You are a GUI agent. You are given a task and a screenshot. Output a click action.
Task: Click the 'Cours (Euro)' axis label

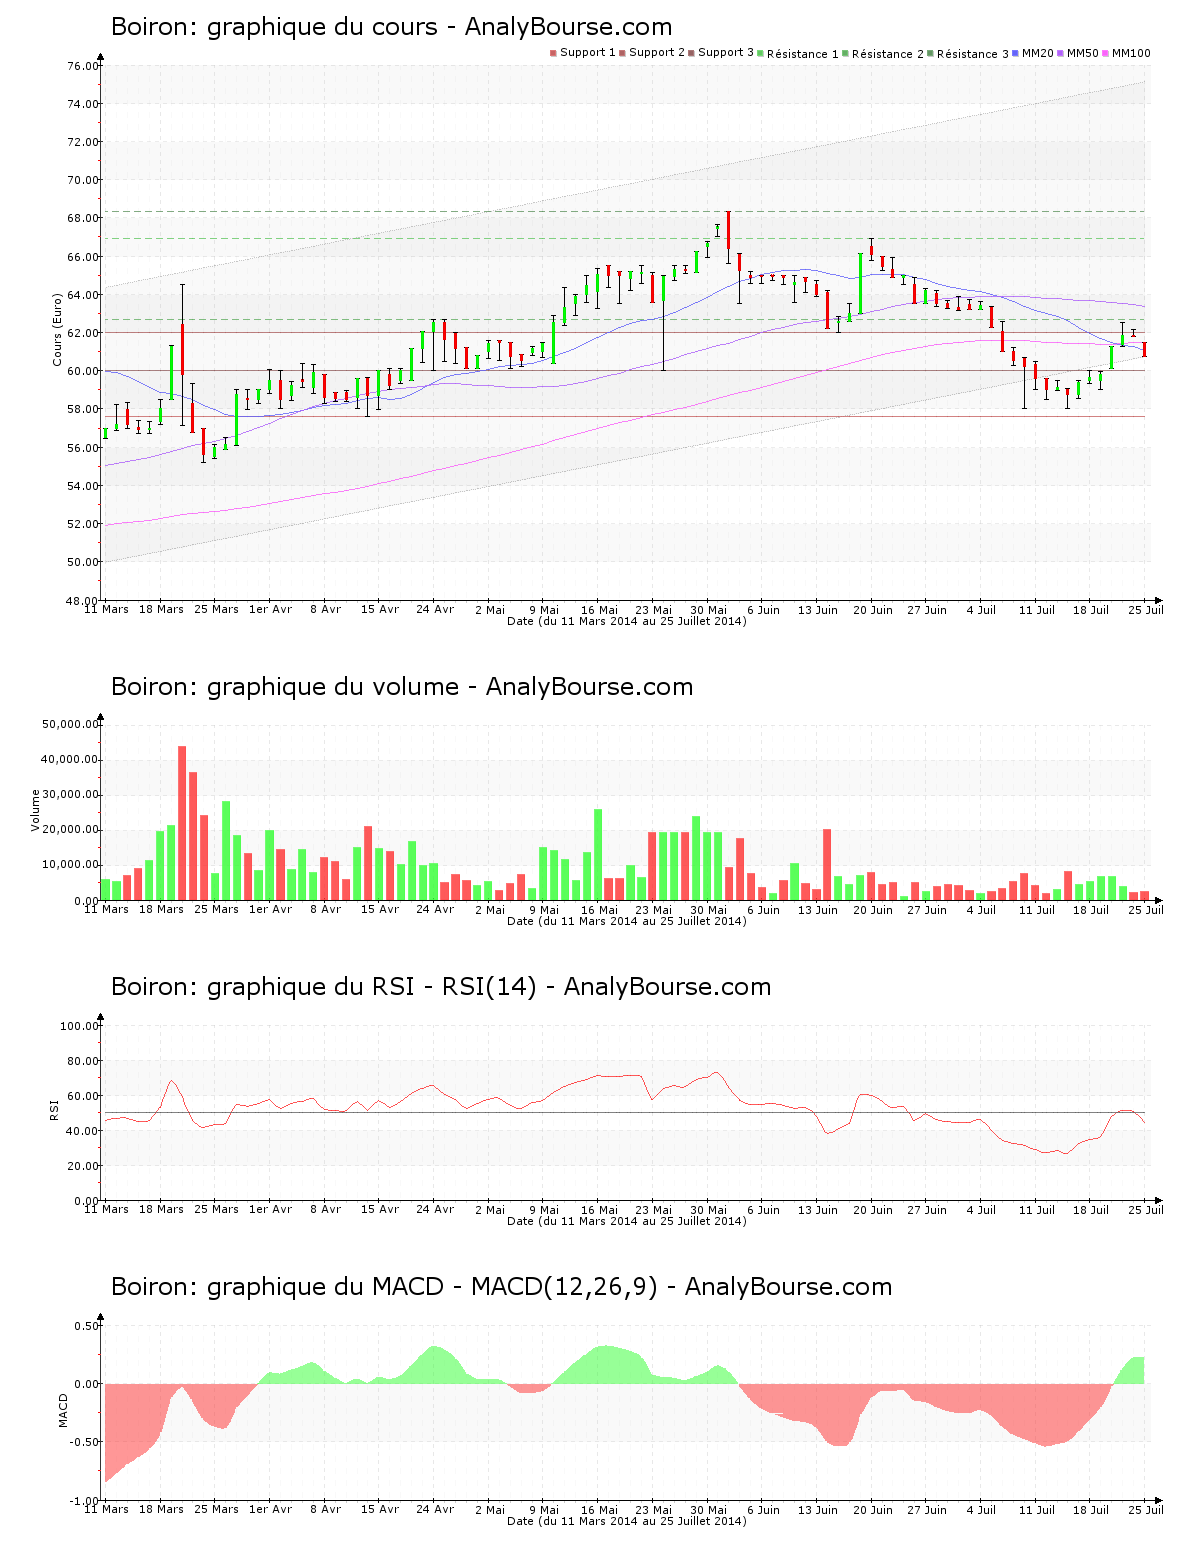coord(58,329)
